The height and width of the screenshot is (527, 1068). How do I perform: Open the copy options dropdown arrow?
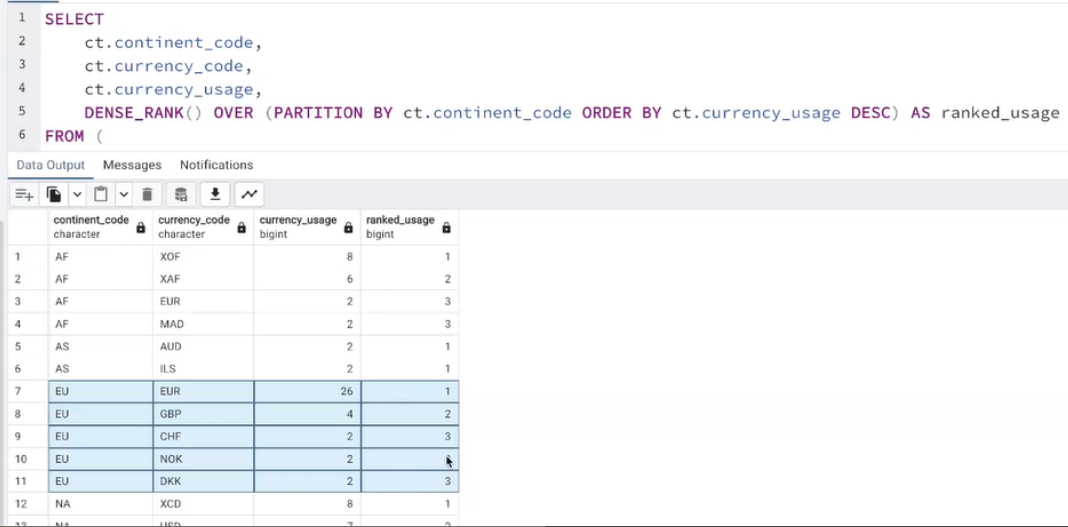coord(77,195)
